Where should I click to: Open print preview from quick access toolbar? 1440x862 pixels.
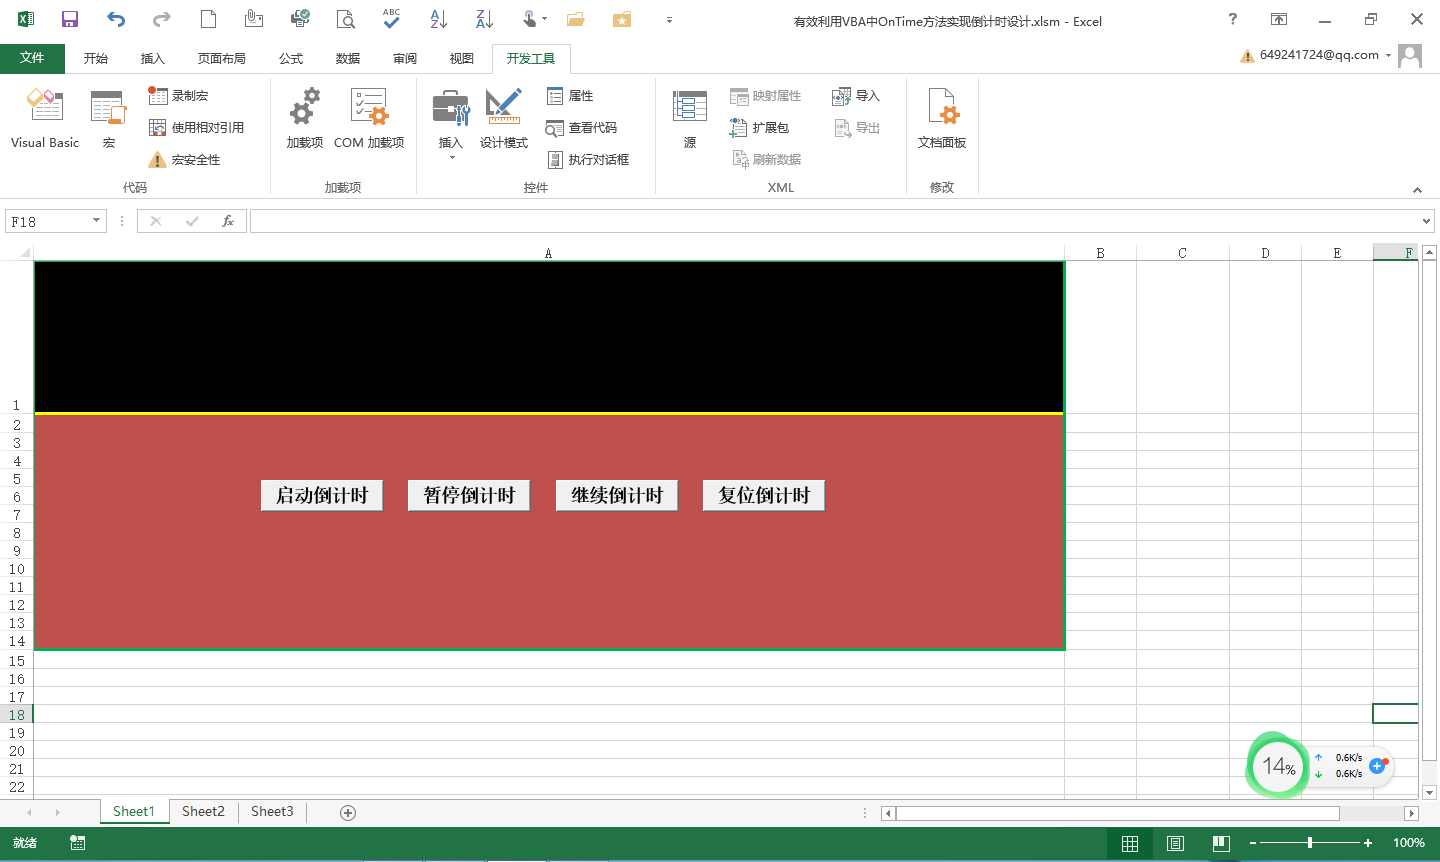(346, 19)
